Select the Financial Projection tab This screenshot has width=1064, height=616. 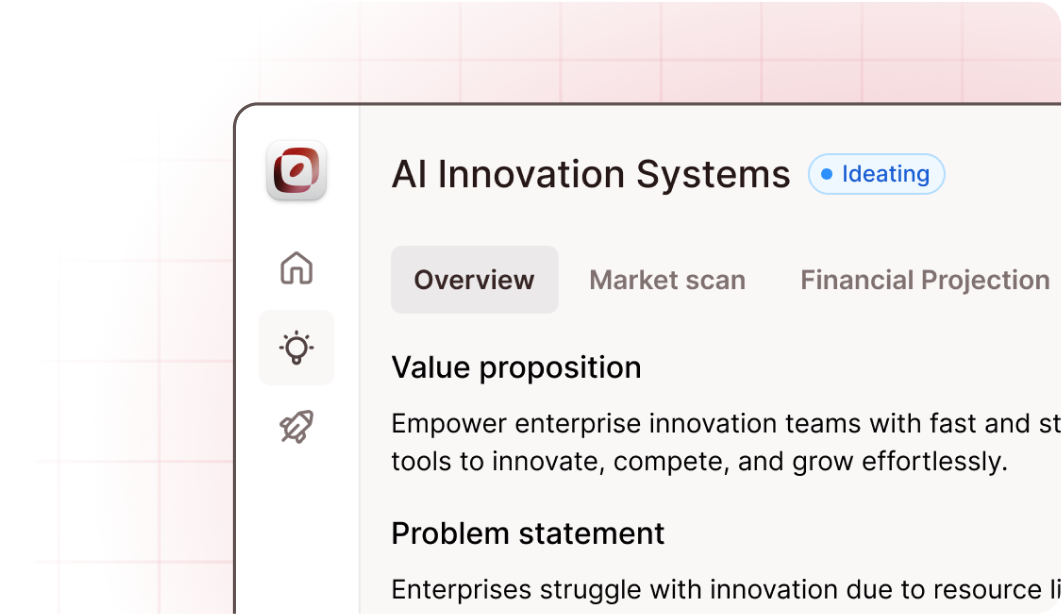[x=925, y=280]
